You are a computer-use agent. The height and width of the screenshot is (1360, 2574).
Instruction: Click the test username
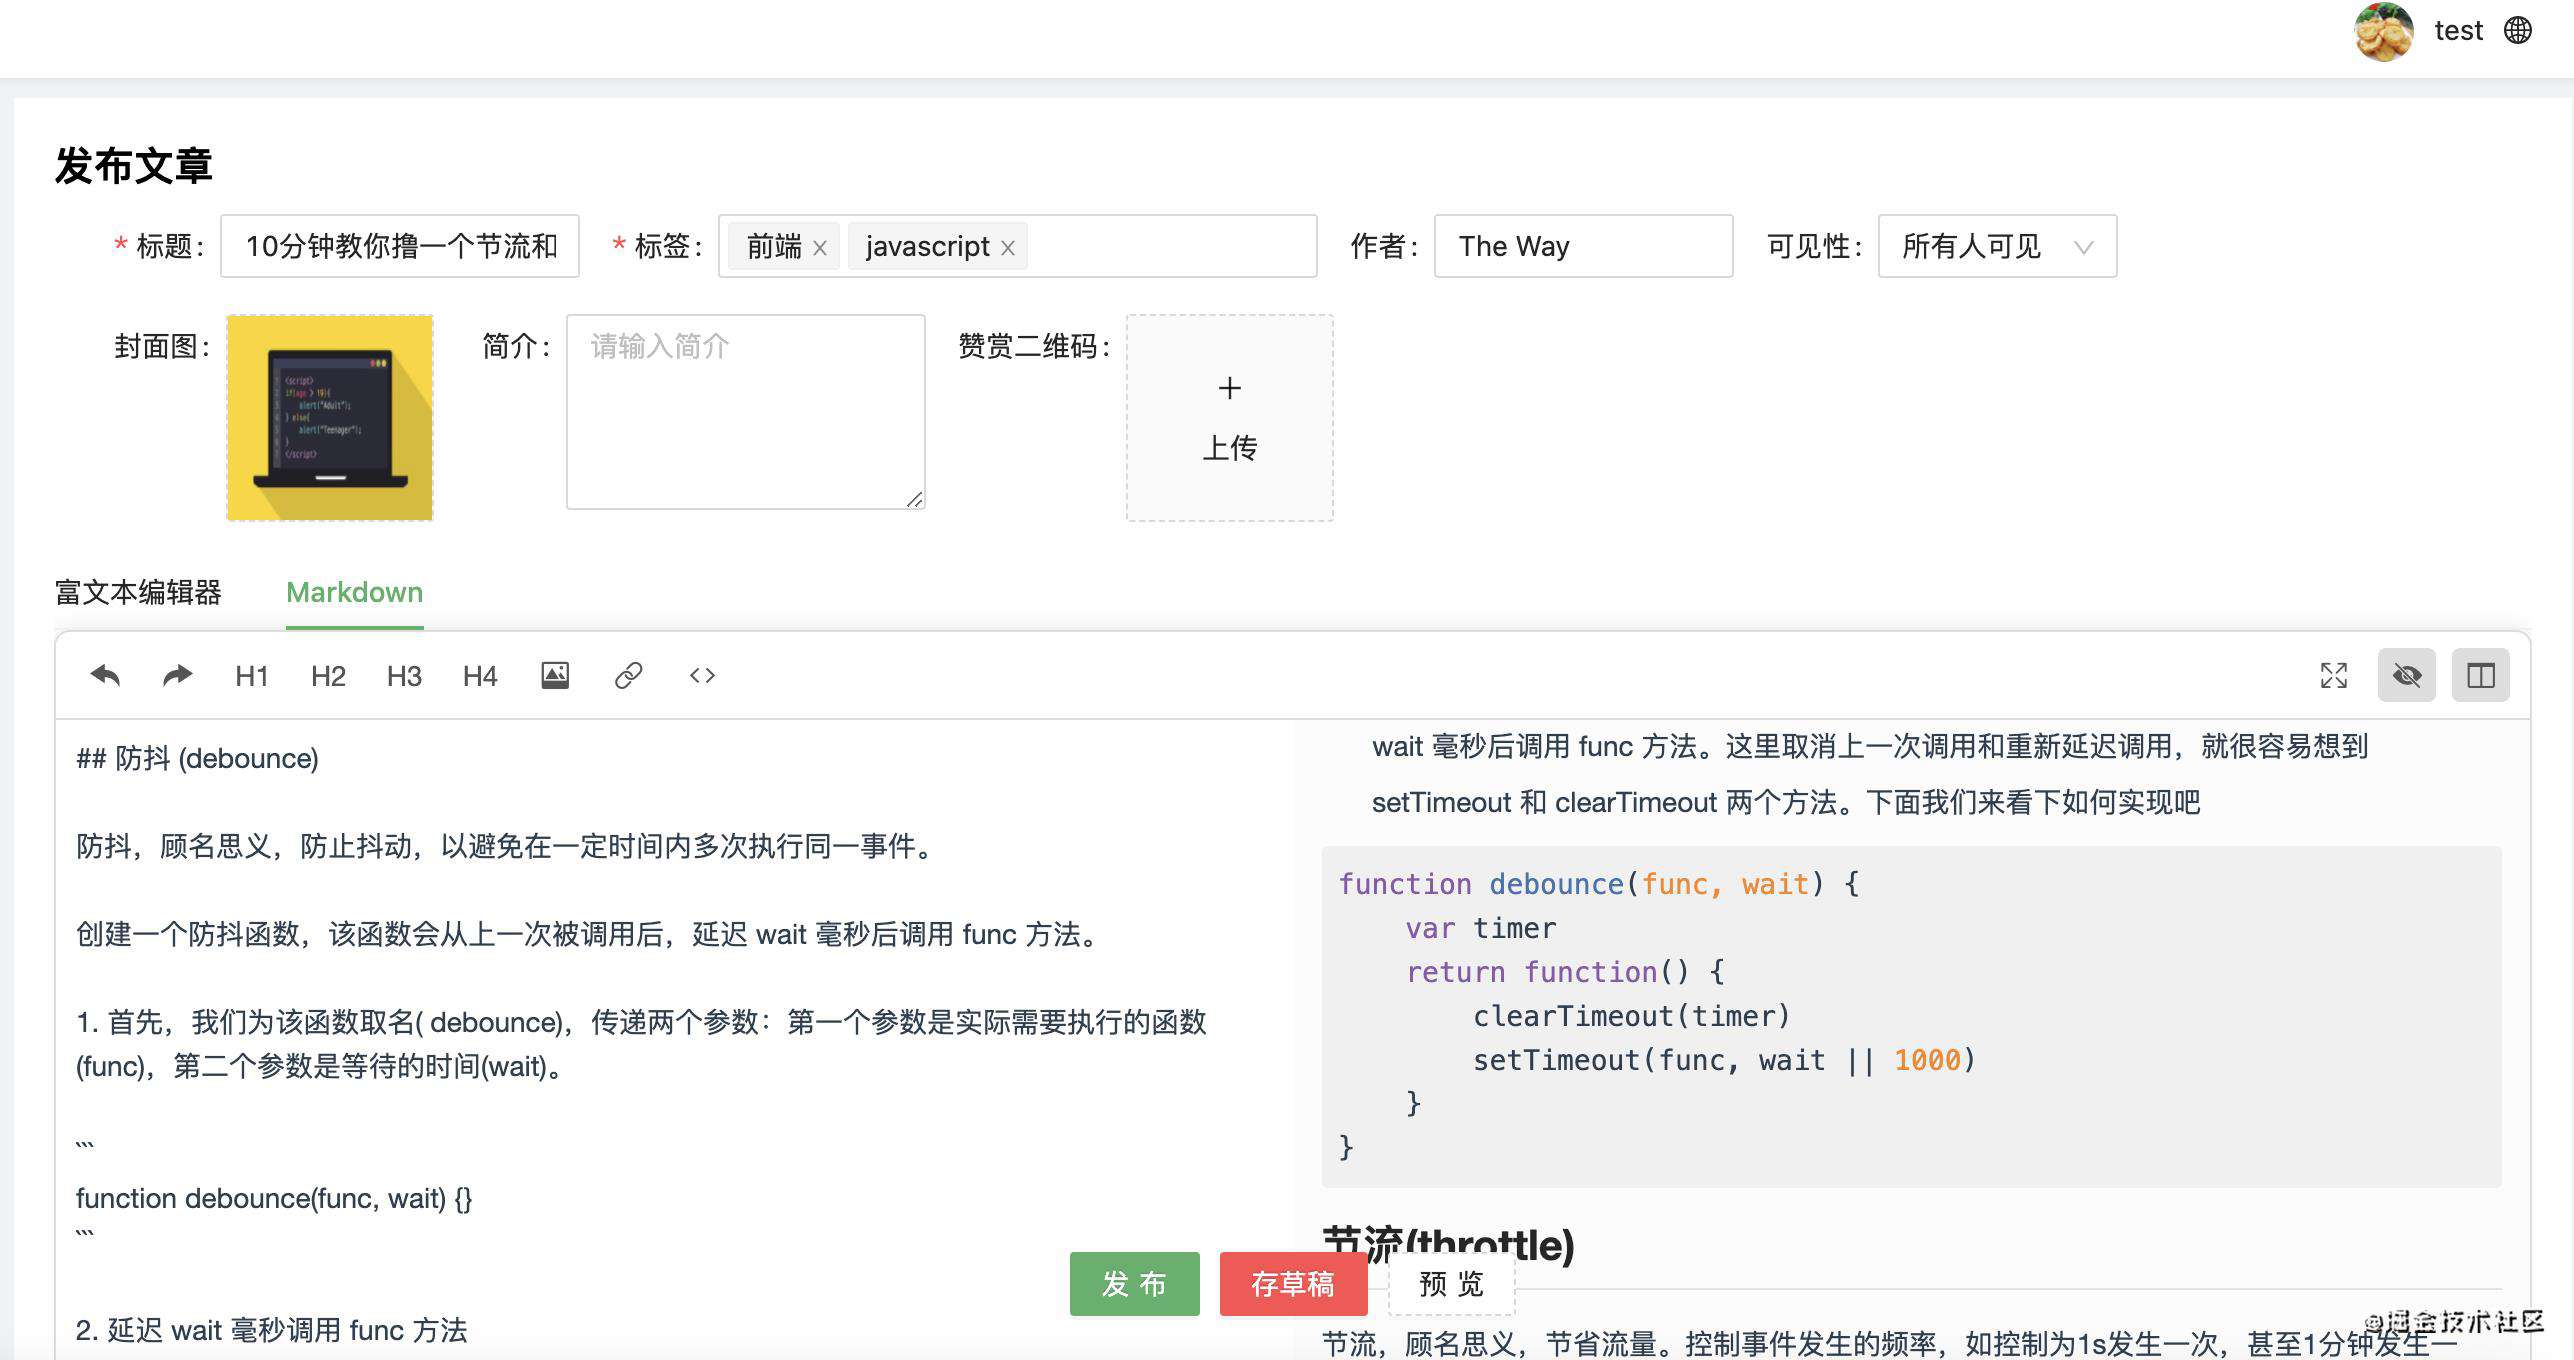pyautogui.click(x=2458, y=31)
